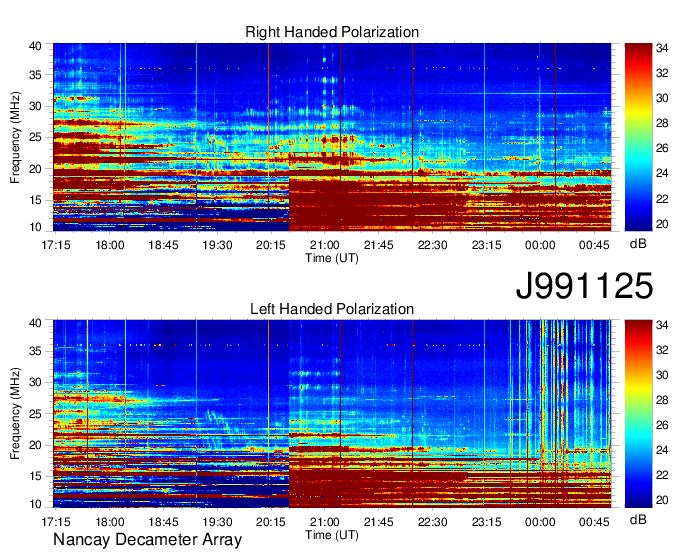Click "Frequency (MHz)" label of Left Handed plot
Screen dimensions: 680x552
[15, 414]
